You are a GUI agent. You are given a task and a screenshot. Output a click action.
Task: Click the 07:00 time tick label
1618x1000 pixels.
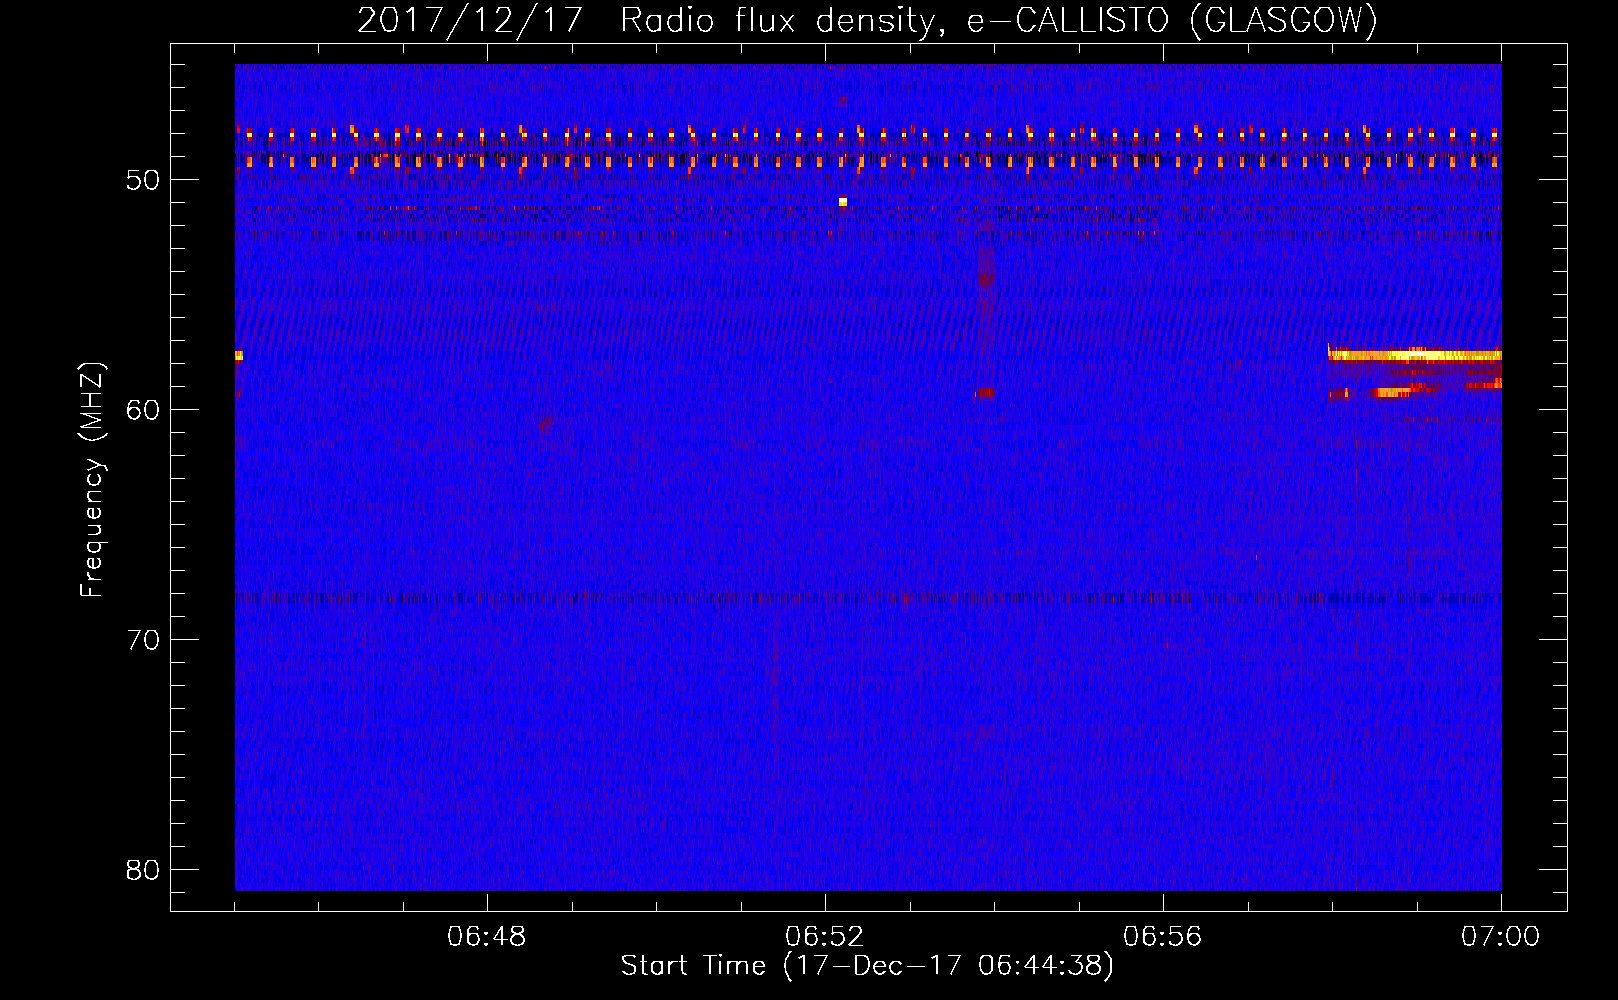coord(1501,937)
